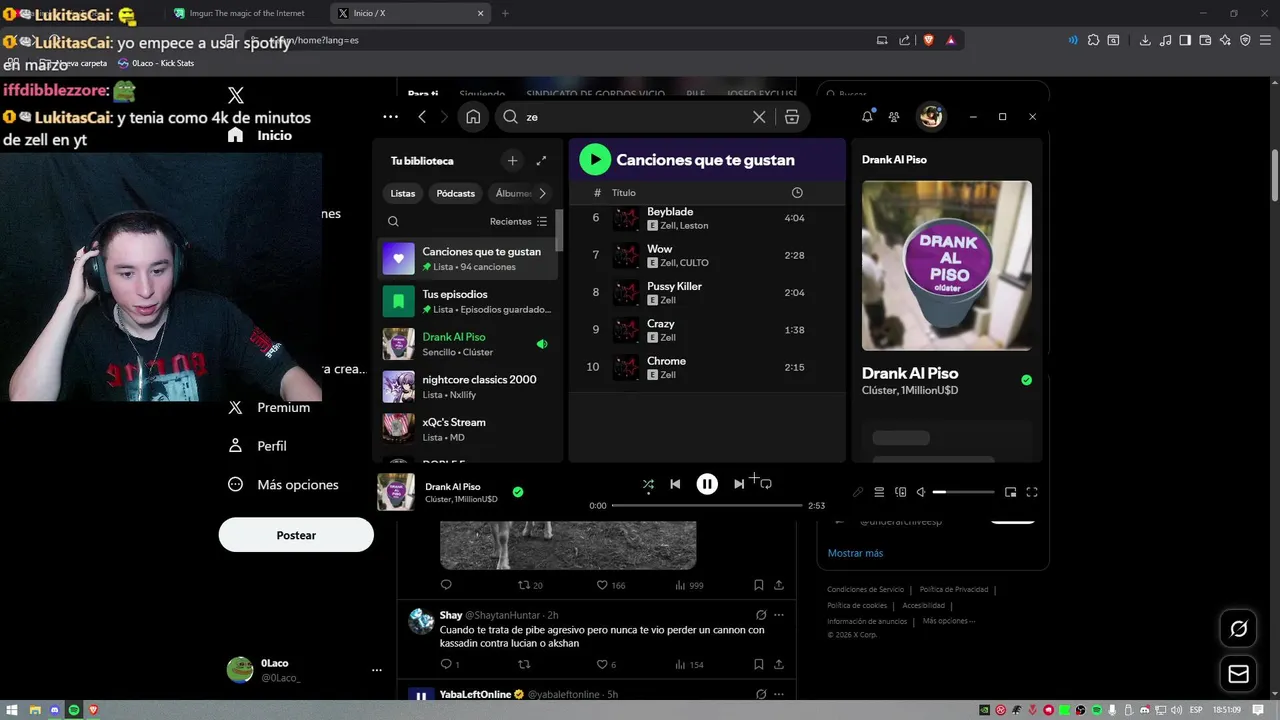Viewport: 1280px width, 720px height.
Task: Open Premium in X sidebar
Action: [x=270, y=407]
